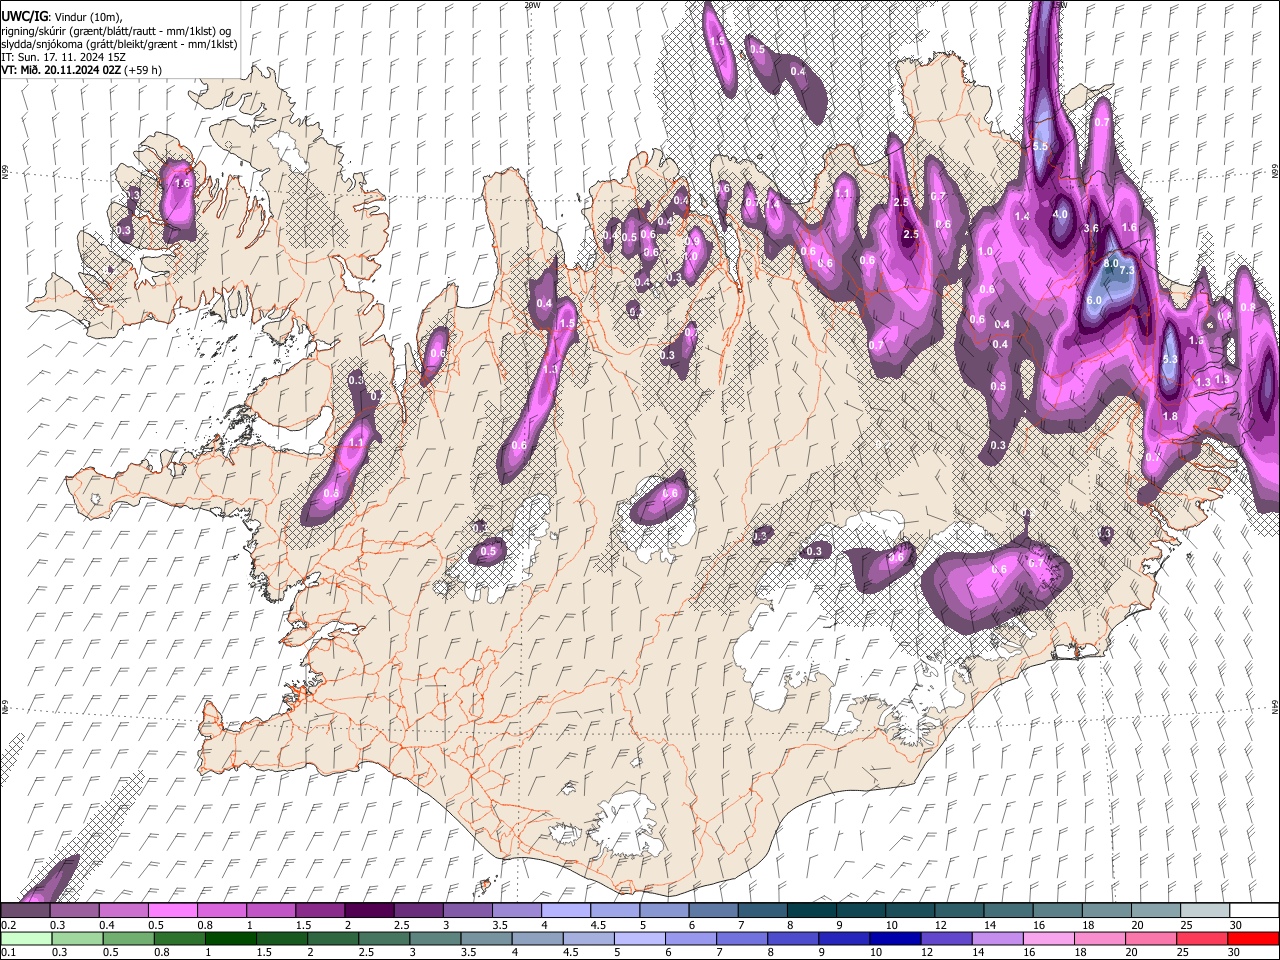Click the "UWC/IG" title text
This screenshot has height=960, width=1280.
(24, 16)
